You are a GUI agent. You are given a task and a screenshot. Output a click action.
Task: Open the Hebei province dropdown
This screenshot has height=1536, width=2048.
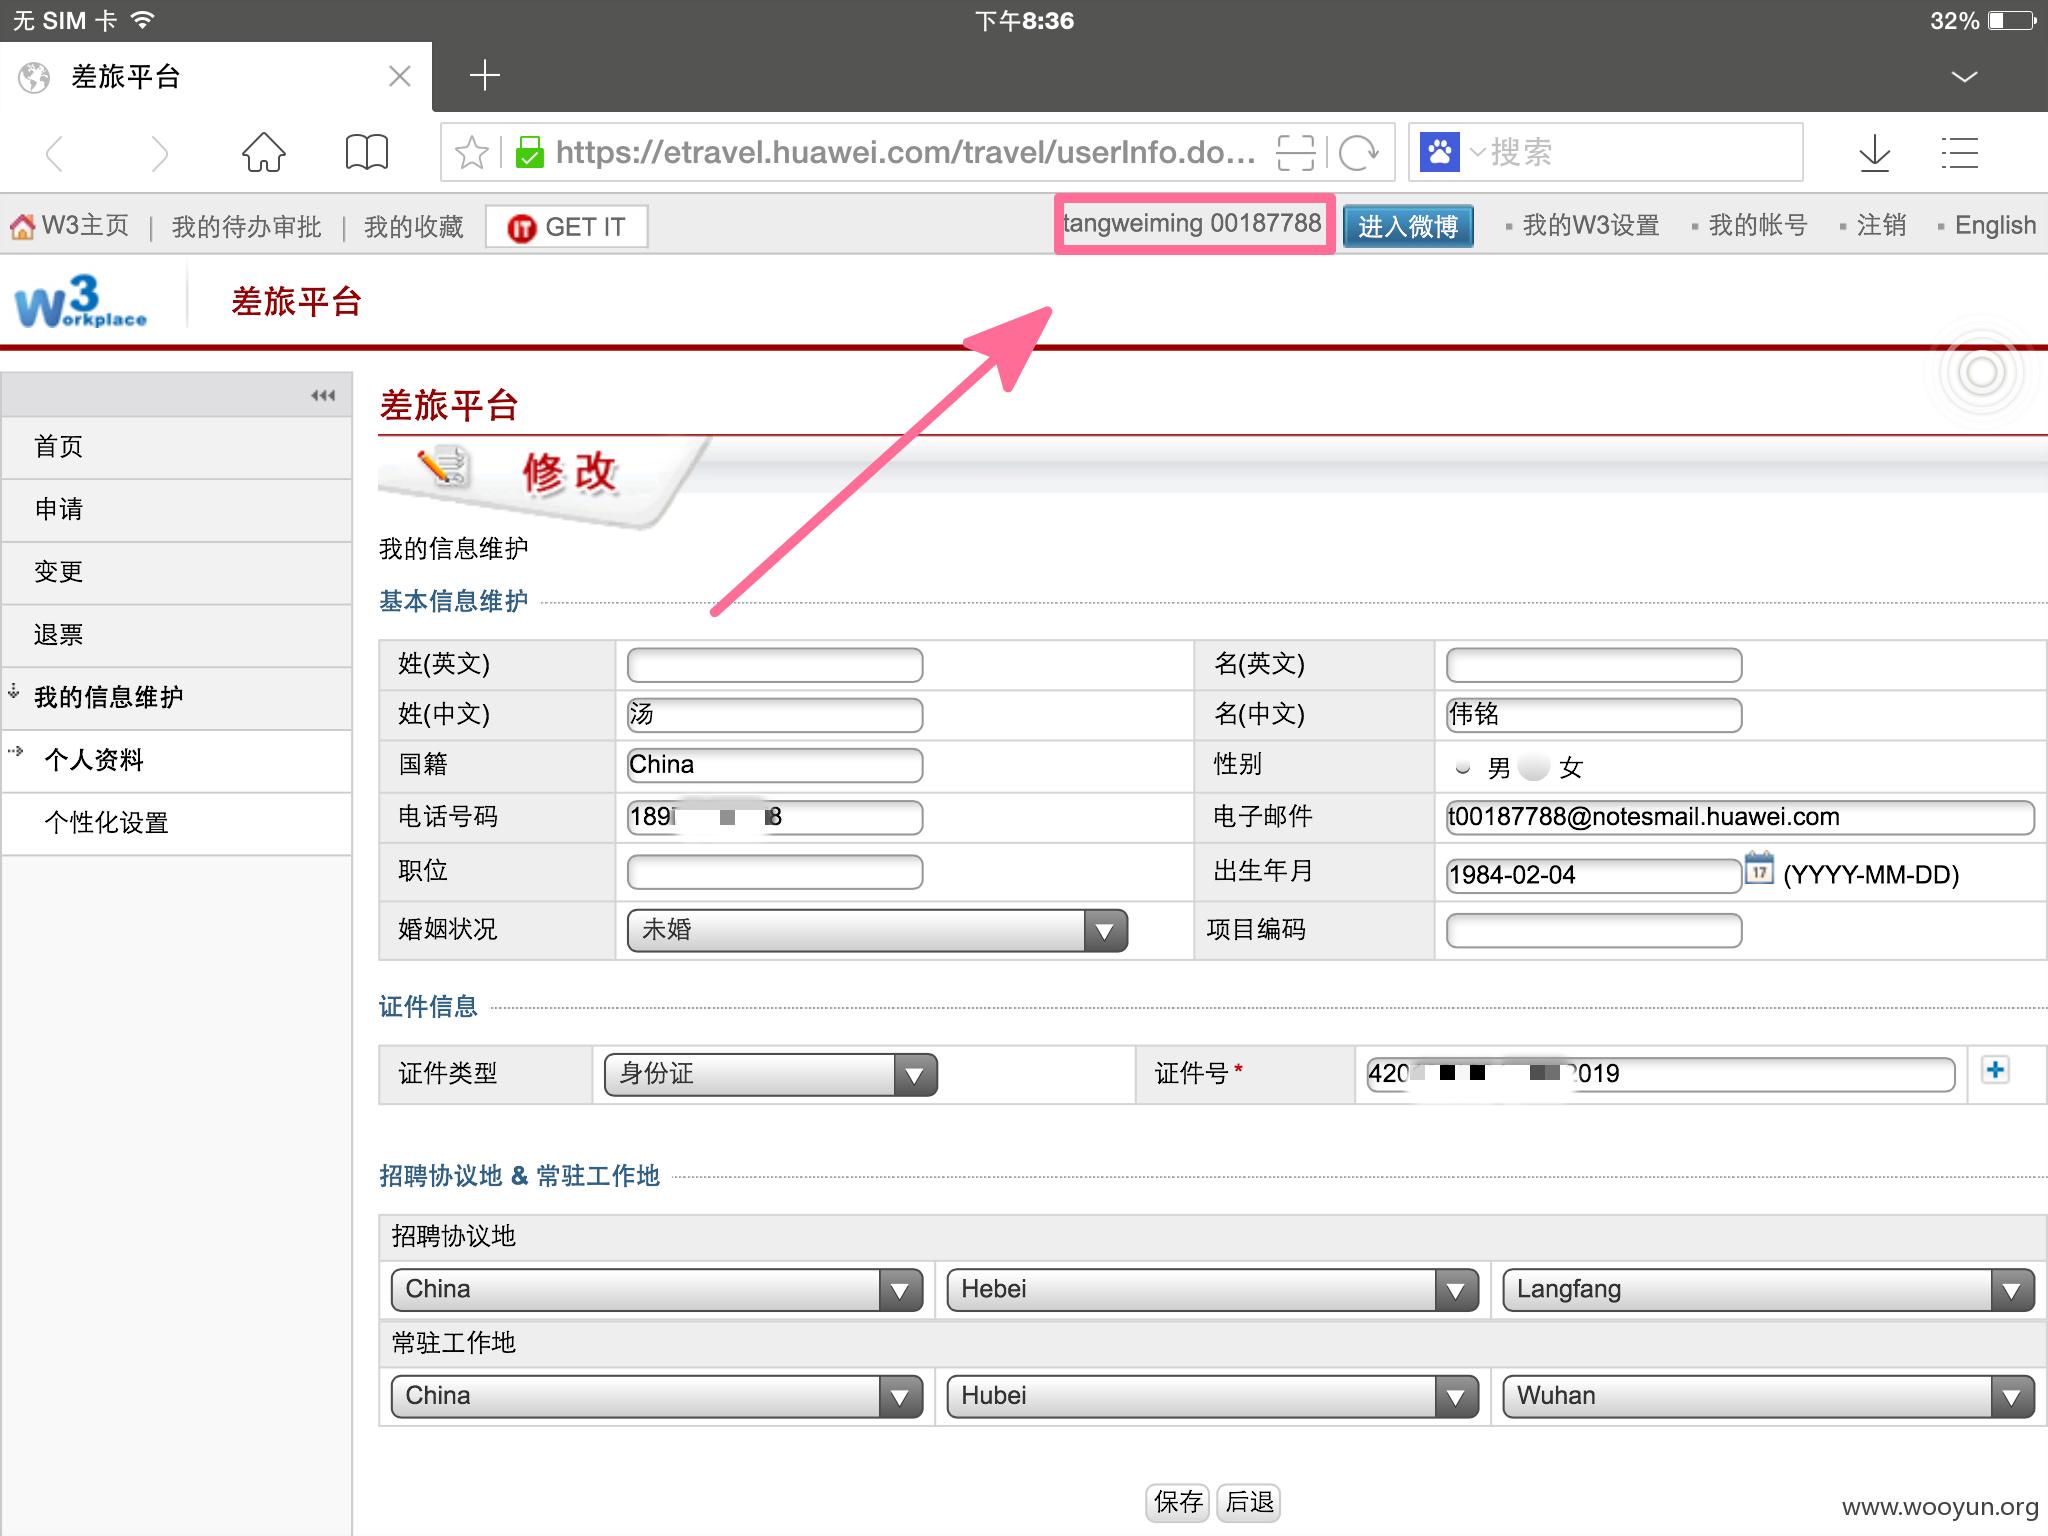1213,1290
